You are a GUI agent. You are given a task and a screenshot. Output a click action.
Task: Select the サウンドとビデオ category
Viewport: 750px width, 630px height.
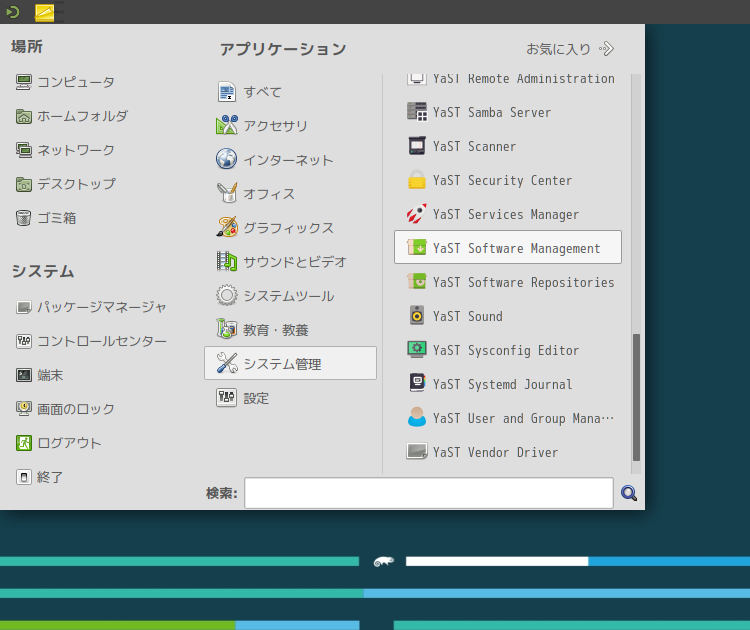point(290,261)
